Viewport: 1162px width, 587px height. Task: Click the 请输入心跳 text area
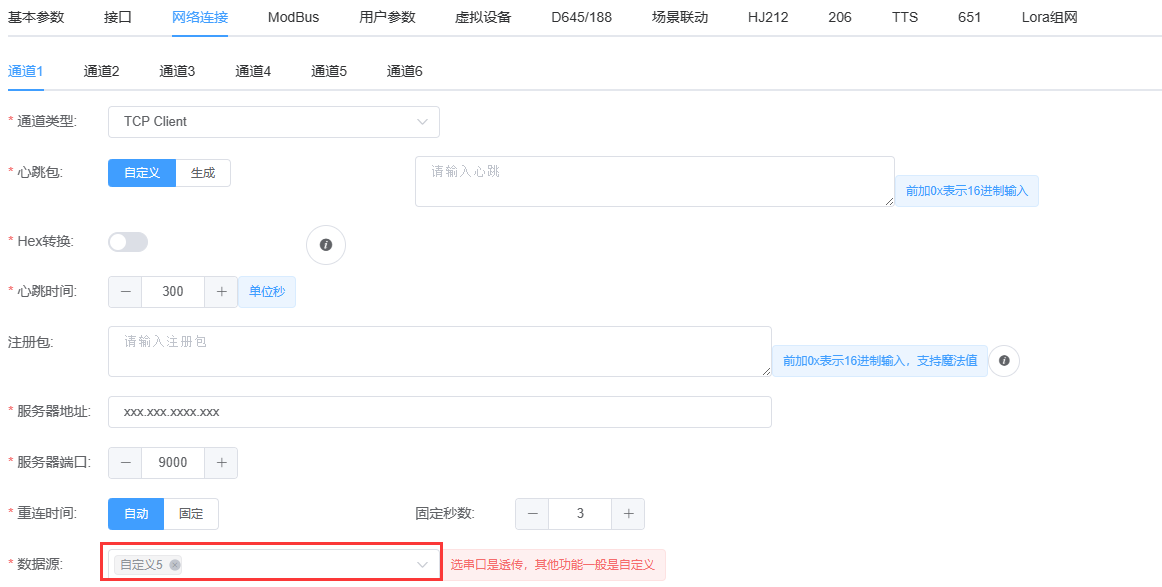[654, 181]
